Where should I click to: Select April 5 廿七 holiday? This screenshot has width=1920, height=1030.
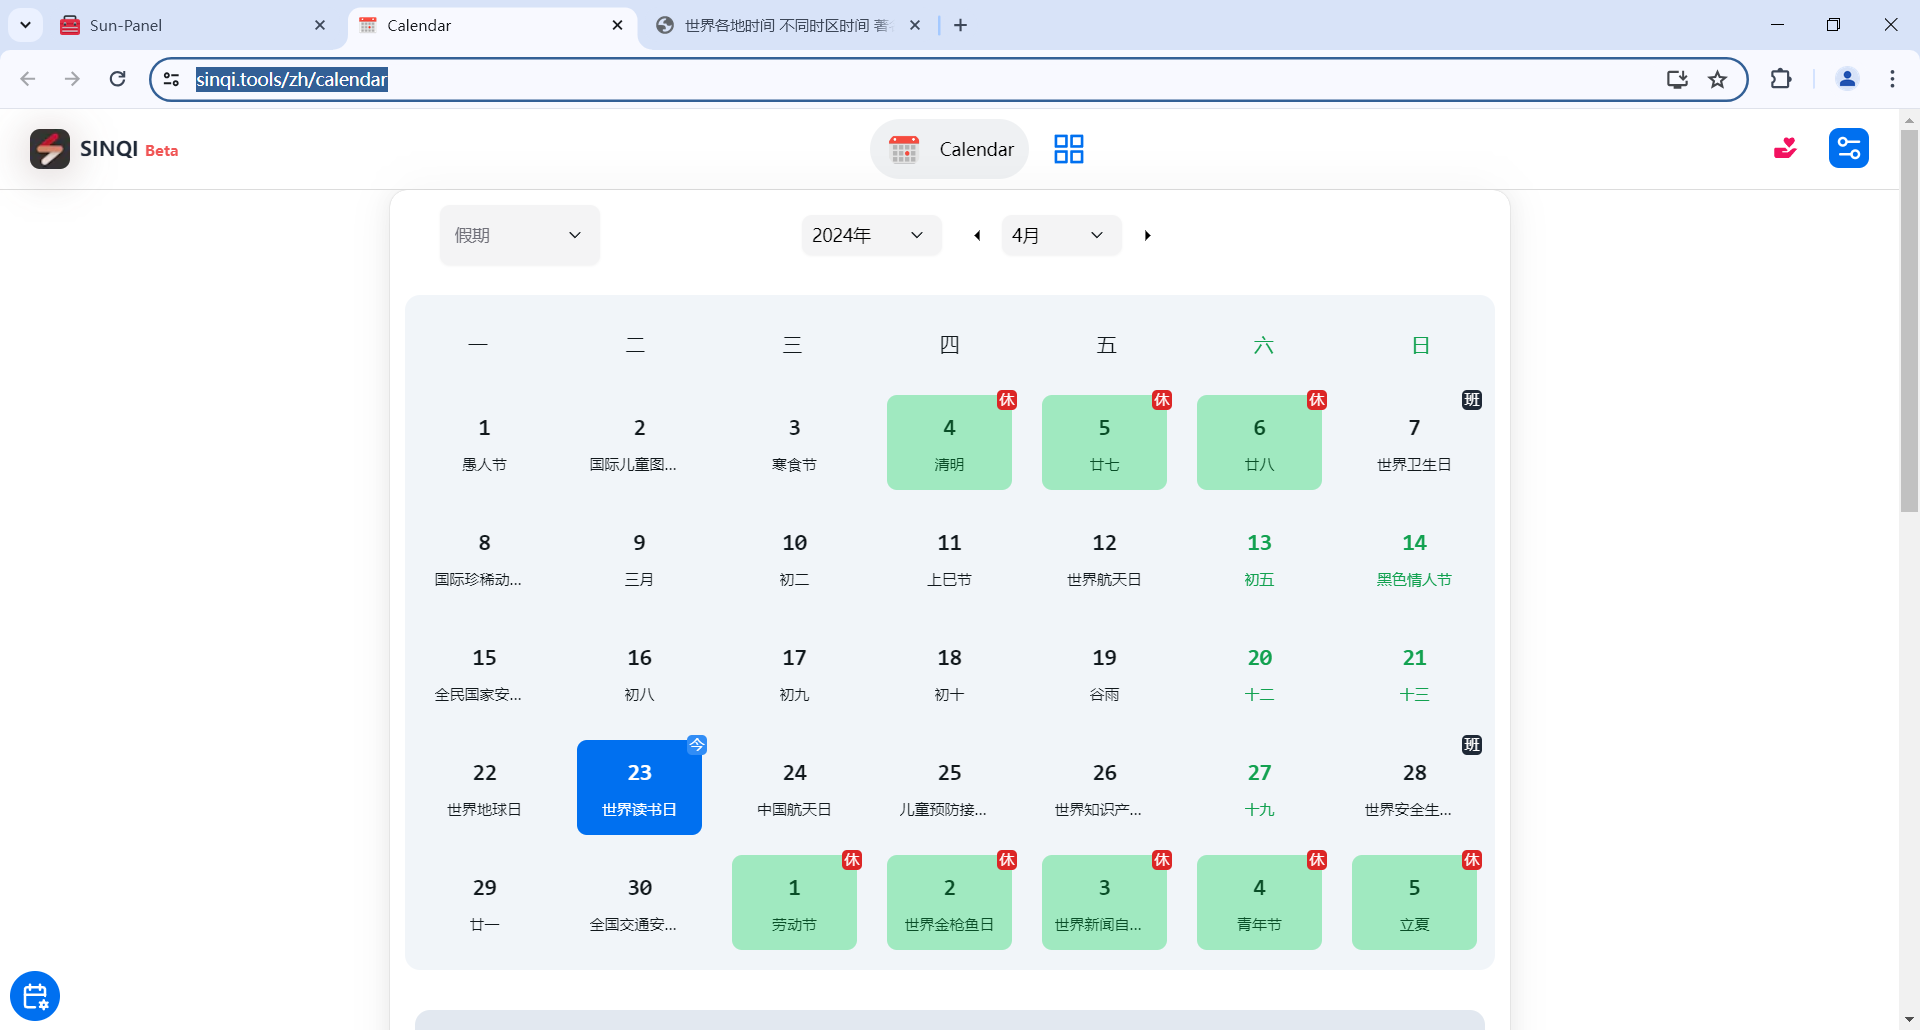(x=1104, y=443)
